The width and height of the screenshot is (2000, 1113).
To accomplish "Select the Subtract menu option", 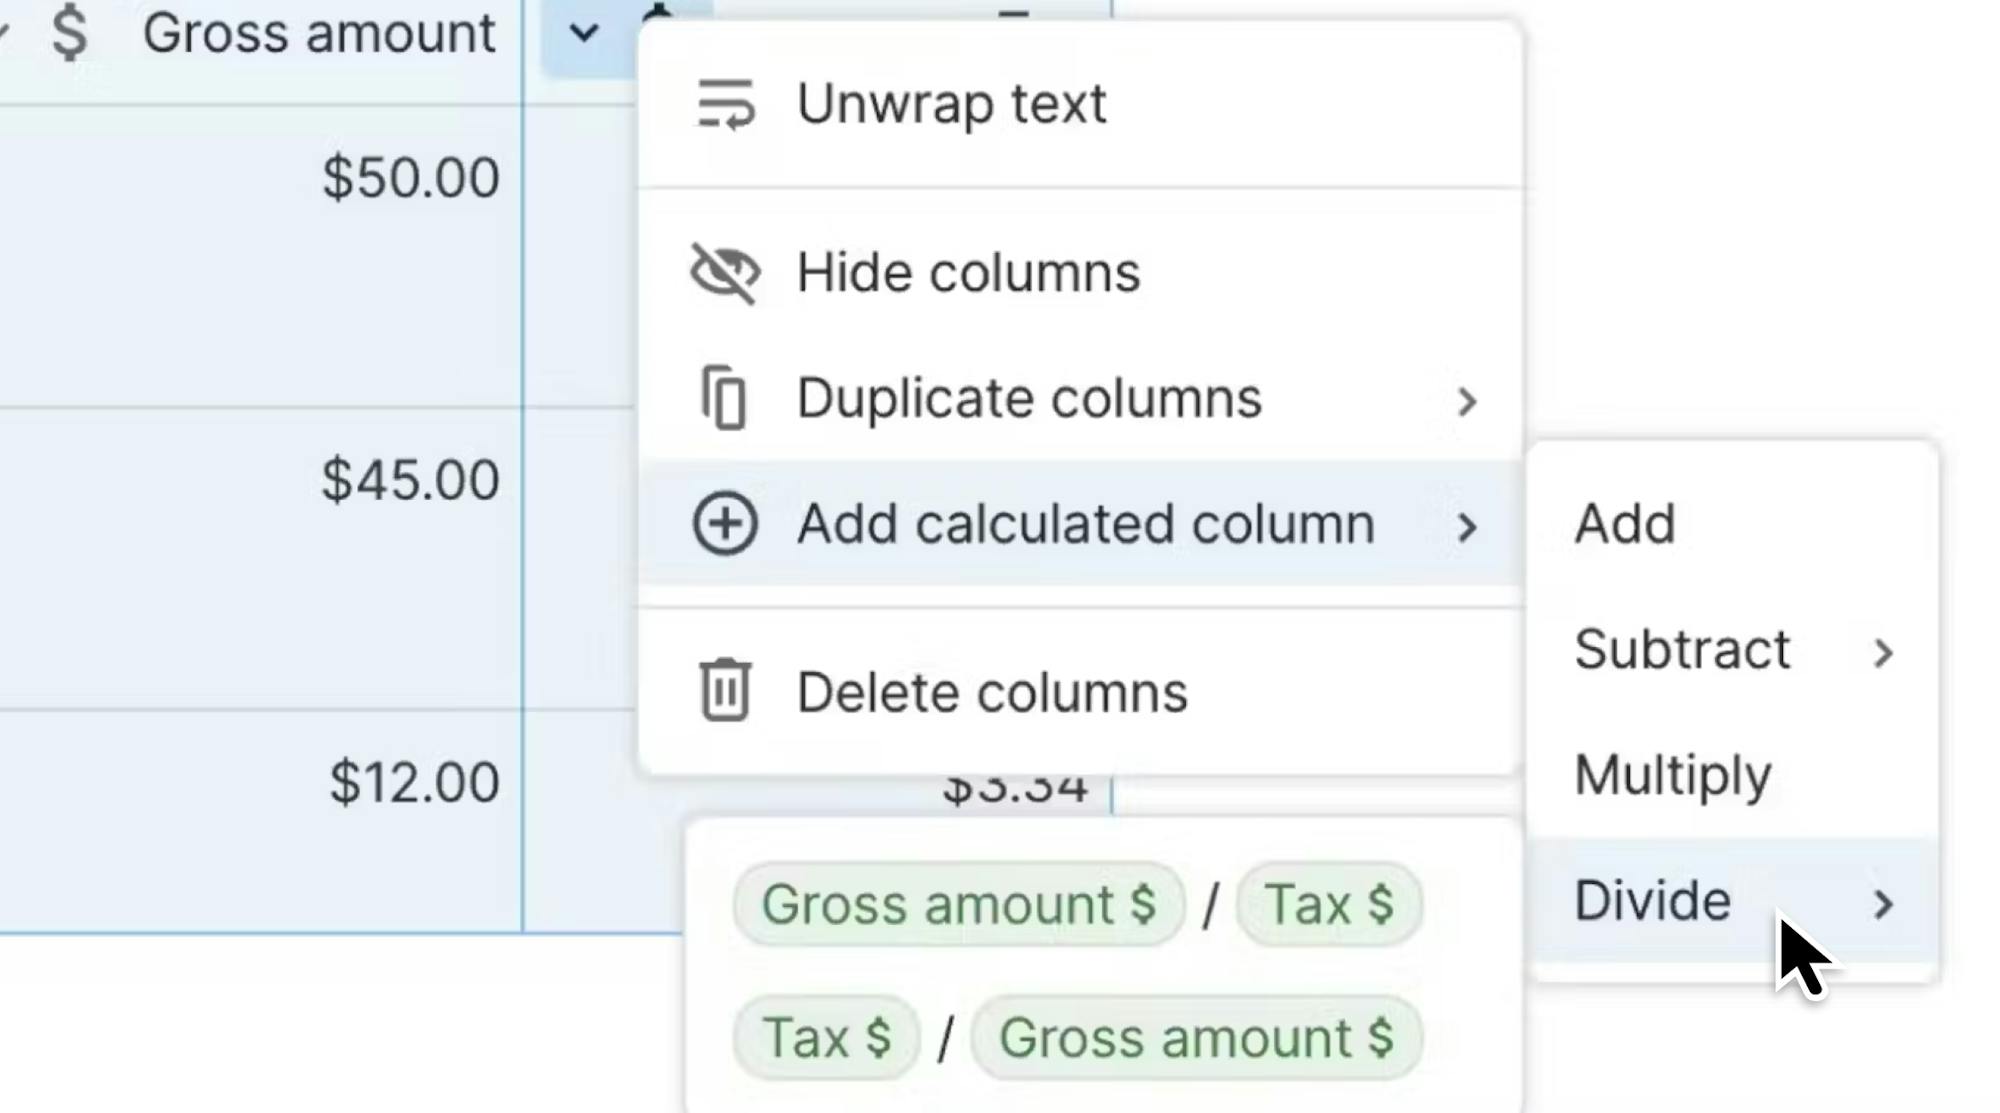I will [1682, 649].
